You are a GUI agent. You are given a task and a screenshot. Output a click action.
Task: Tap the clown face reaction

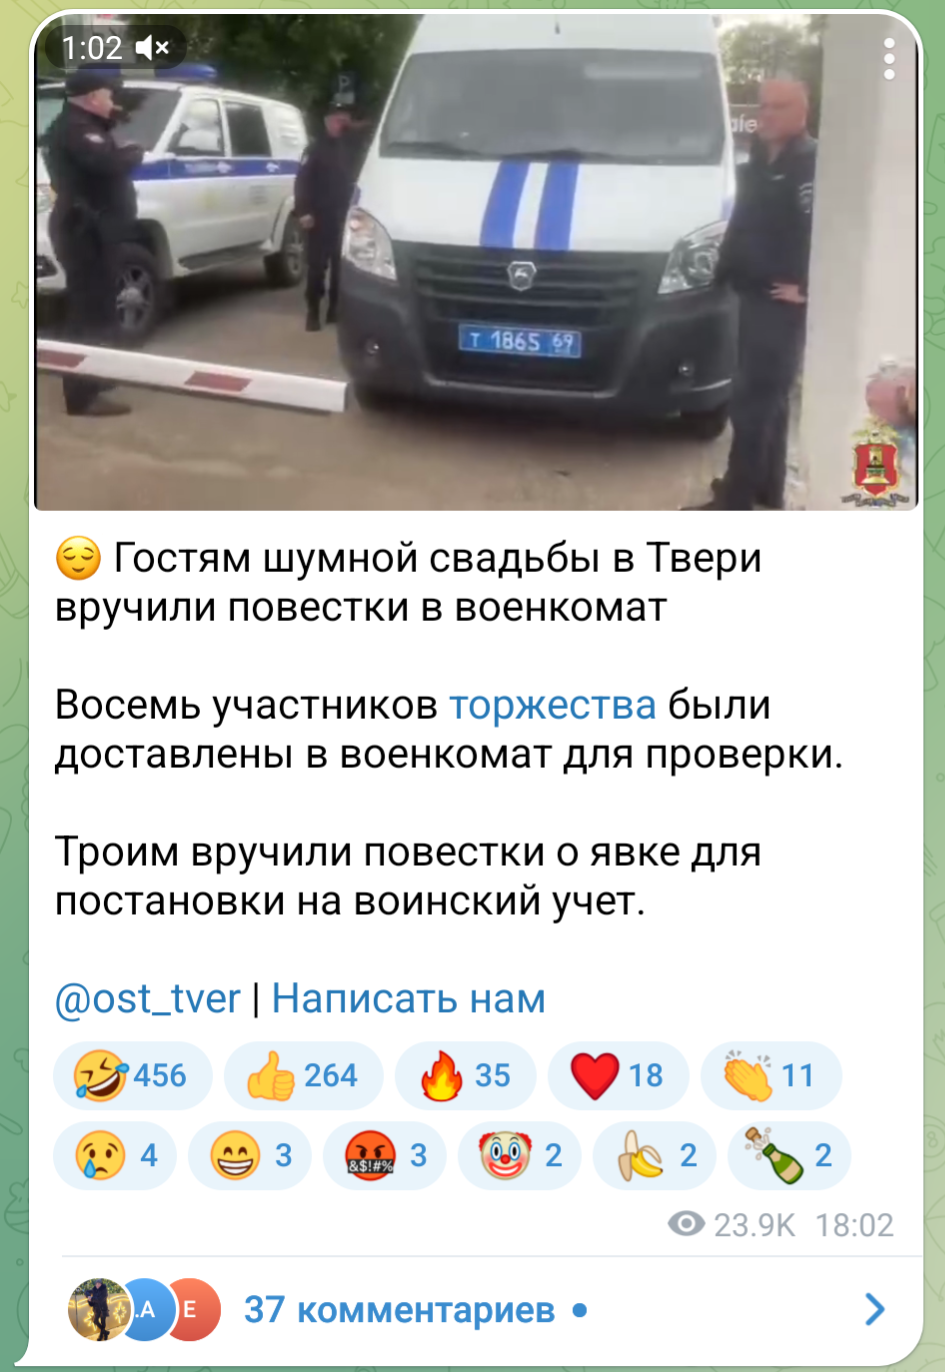pyautogui.click(x=519, y=1156)
